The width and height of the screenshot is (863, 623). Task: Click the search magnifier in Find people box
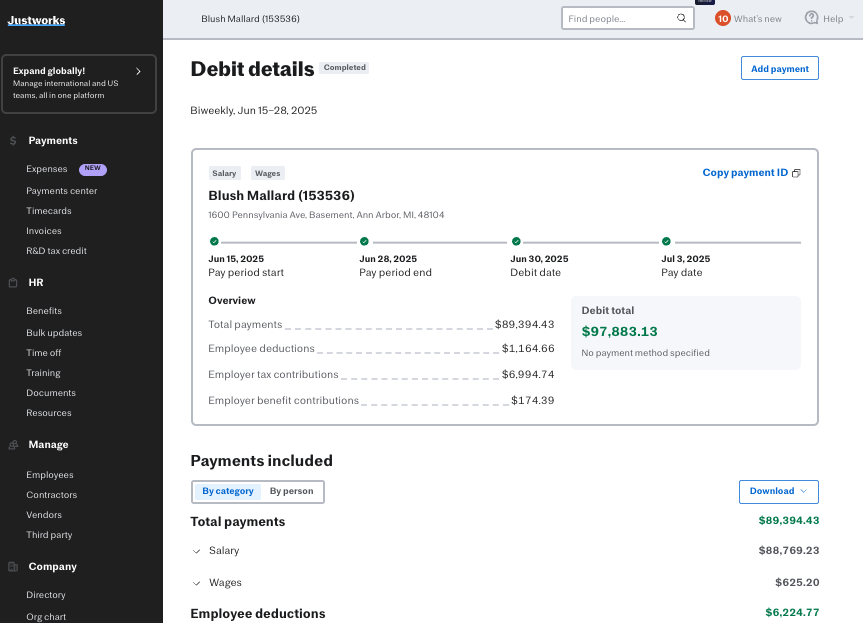tap(681, 17)
